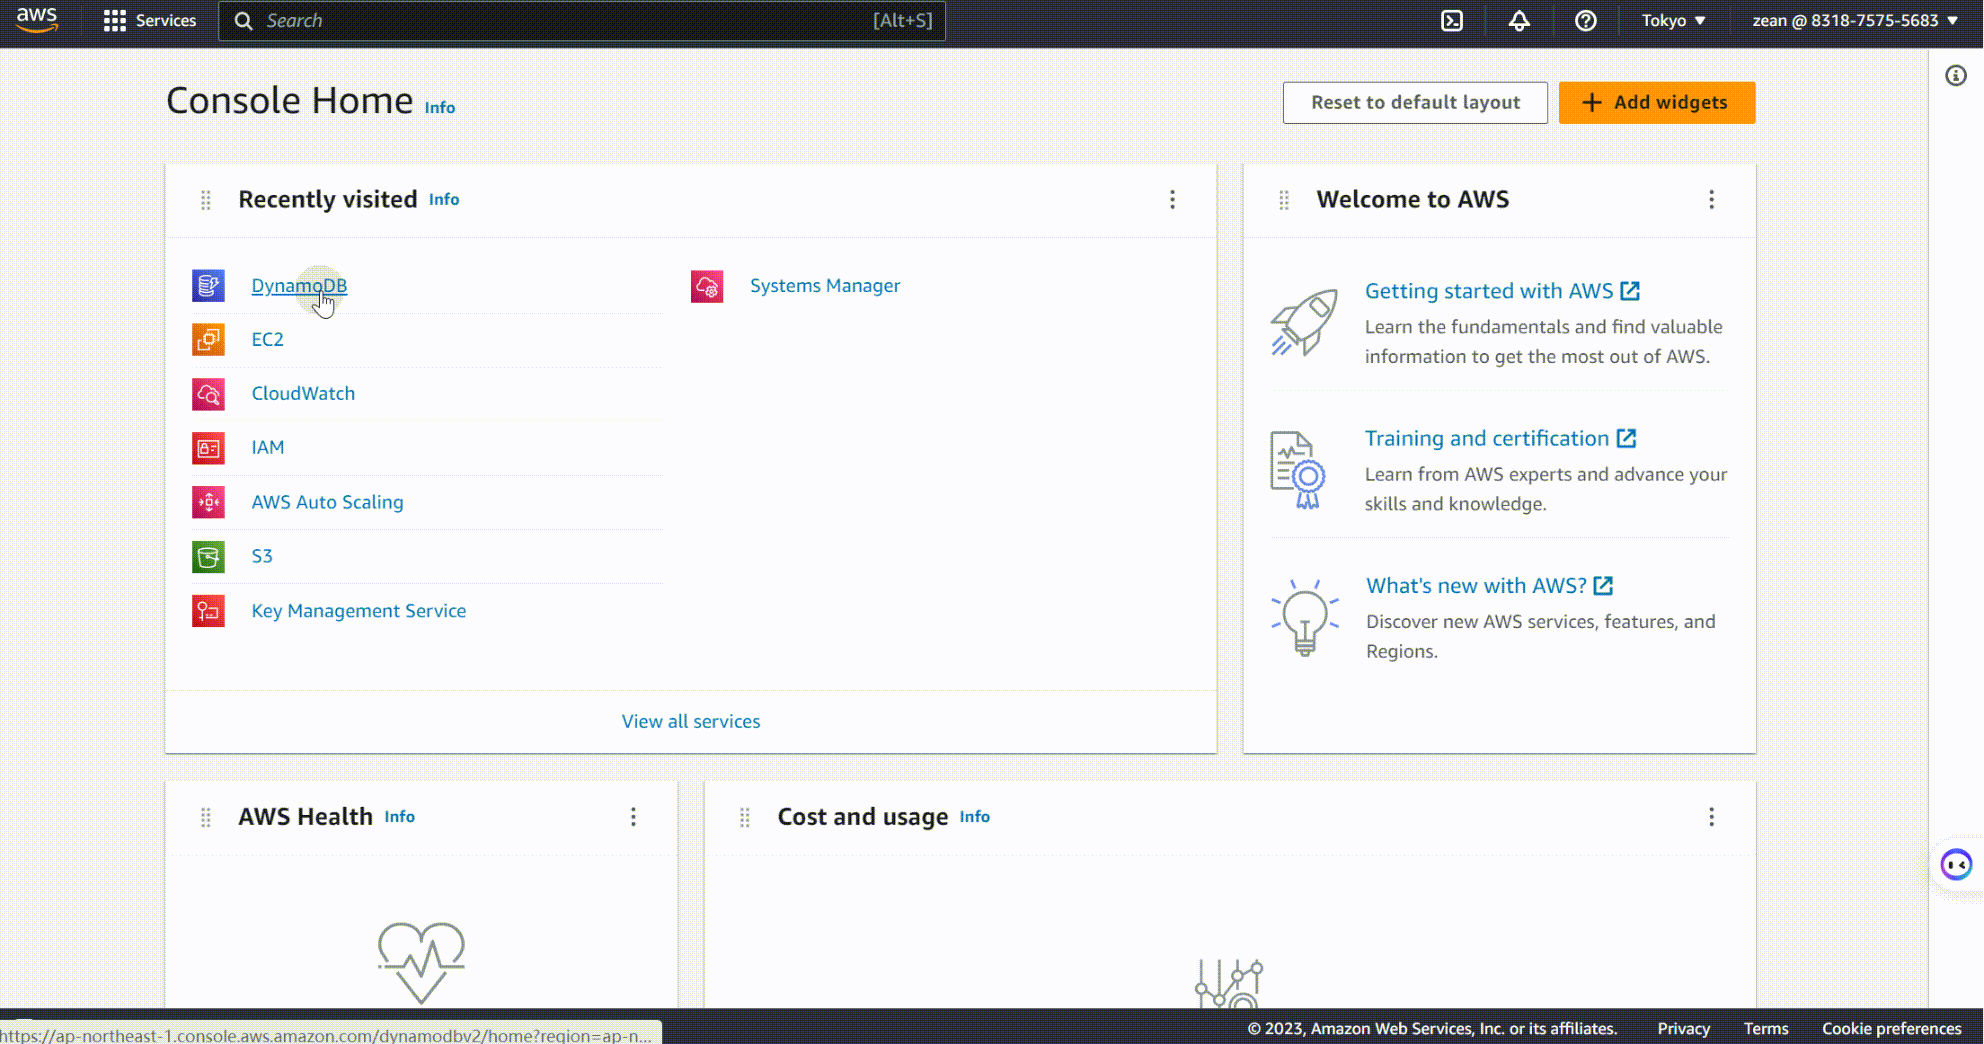Open the Cost and usage options menu
This screenshot has height=1044, width=1984.
click(1711, 818)
